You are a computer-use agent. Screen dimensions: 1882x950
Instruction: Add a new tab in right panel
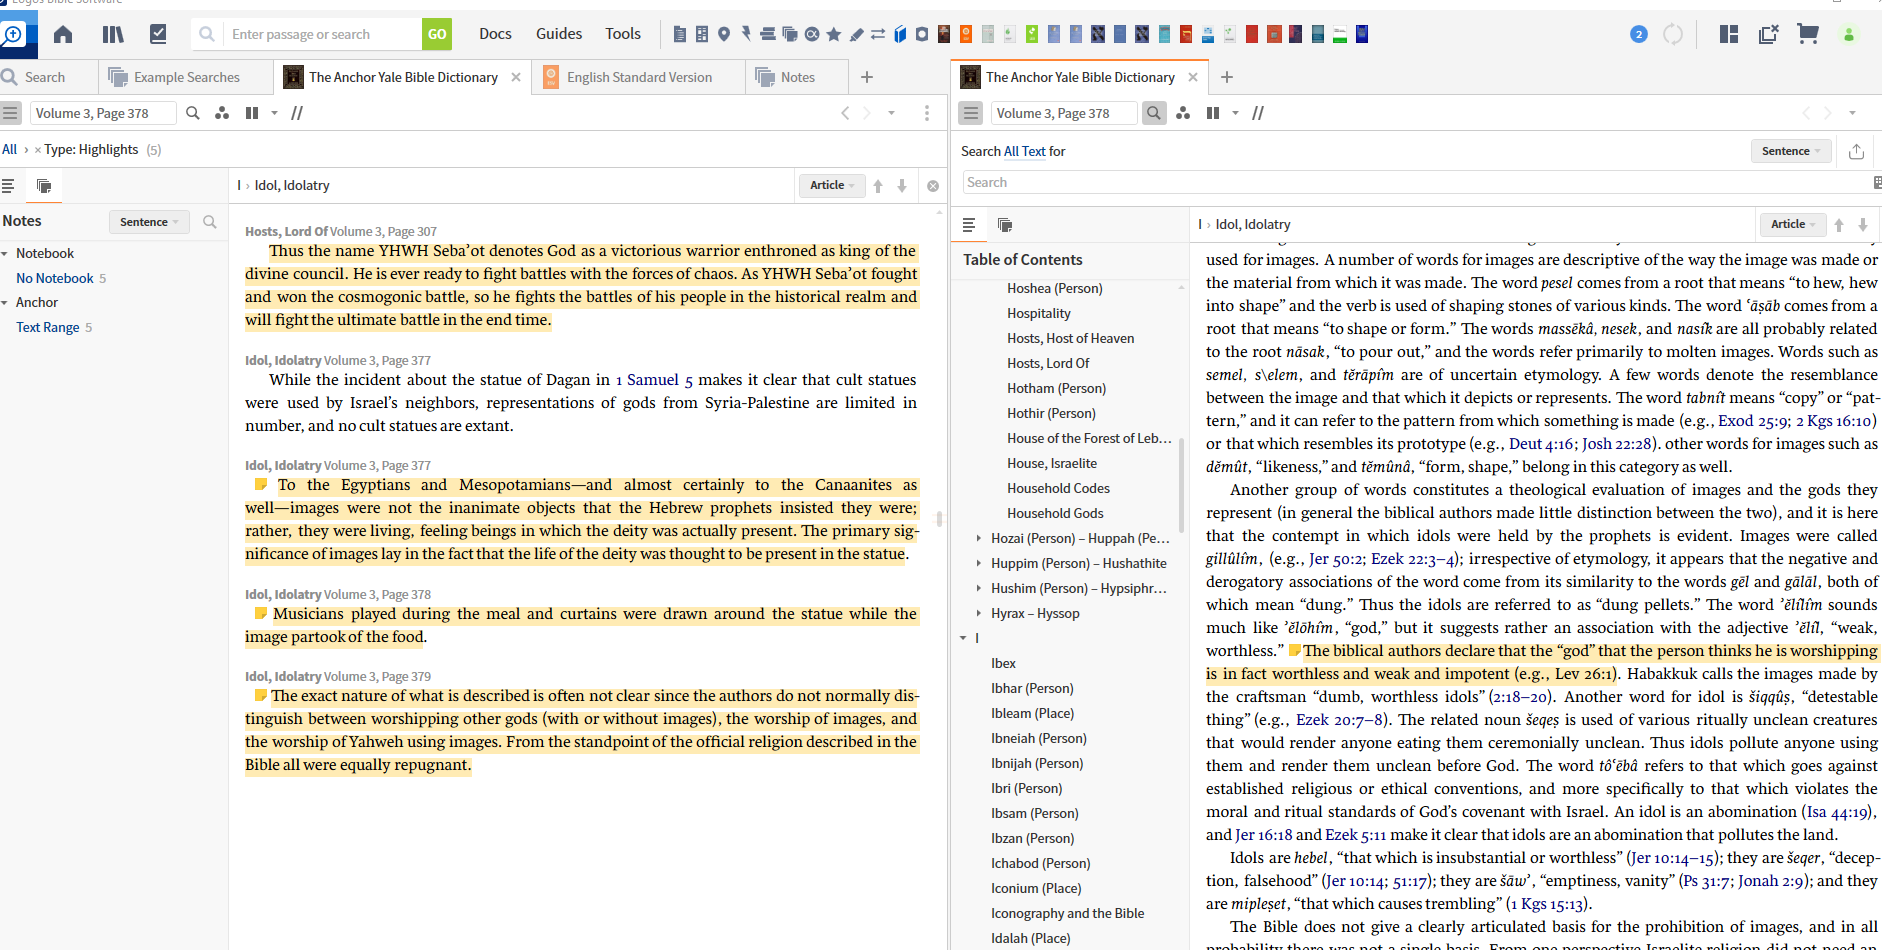click(x=1227, y=77)
